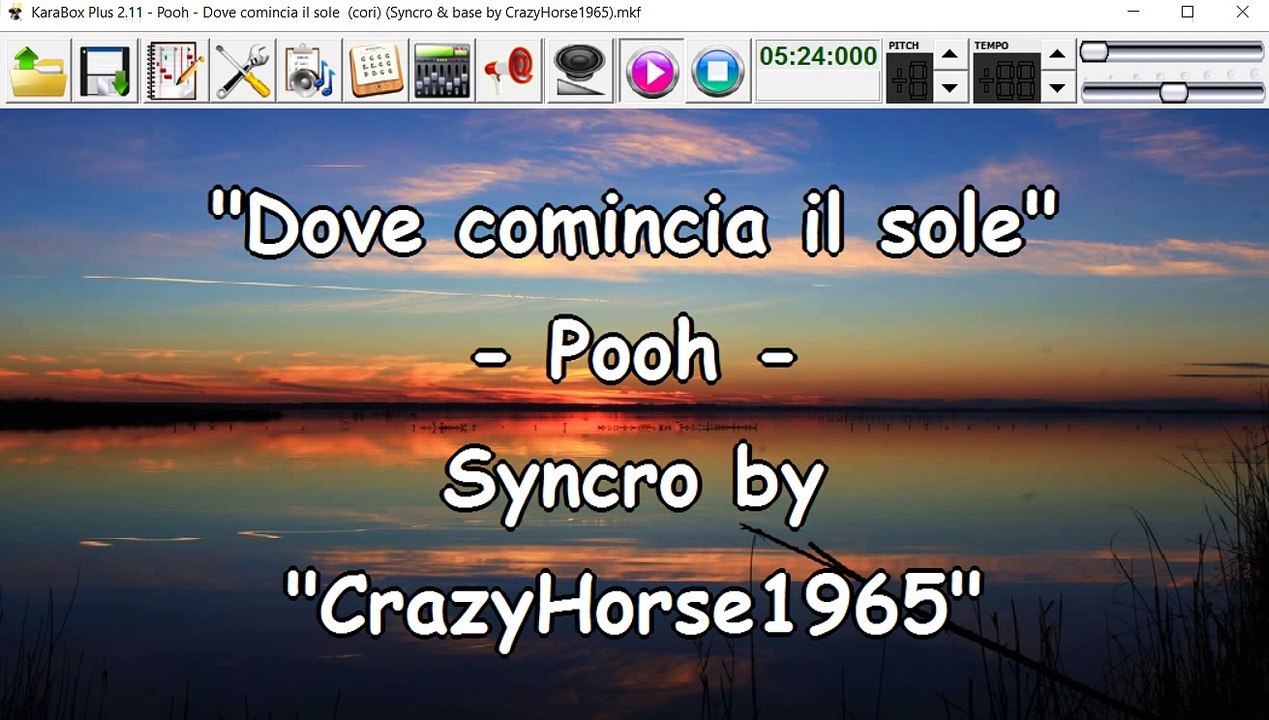1269x720 pixels.
Task: Minimize the KaraBox Plus window
Action: (x=1133, y=13)
